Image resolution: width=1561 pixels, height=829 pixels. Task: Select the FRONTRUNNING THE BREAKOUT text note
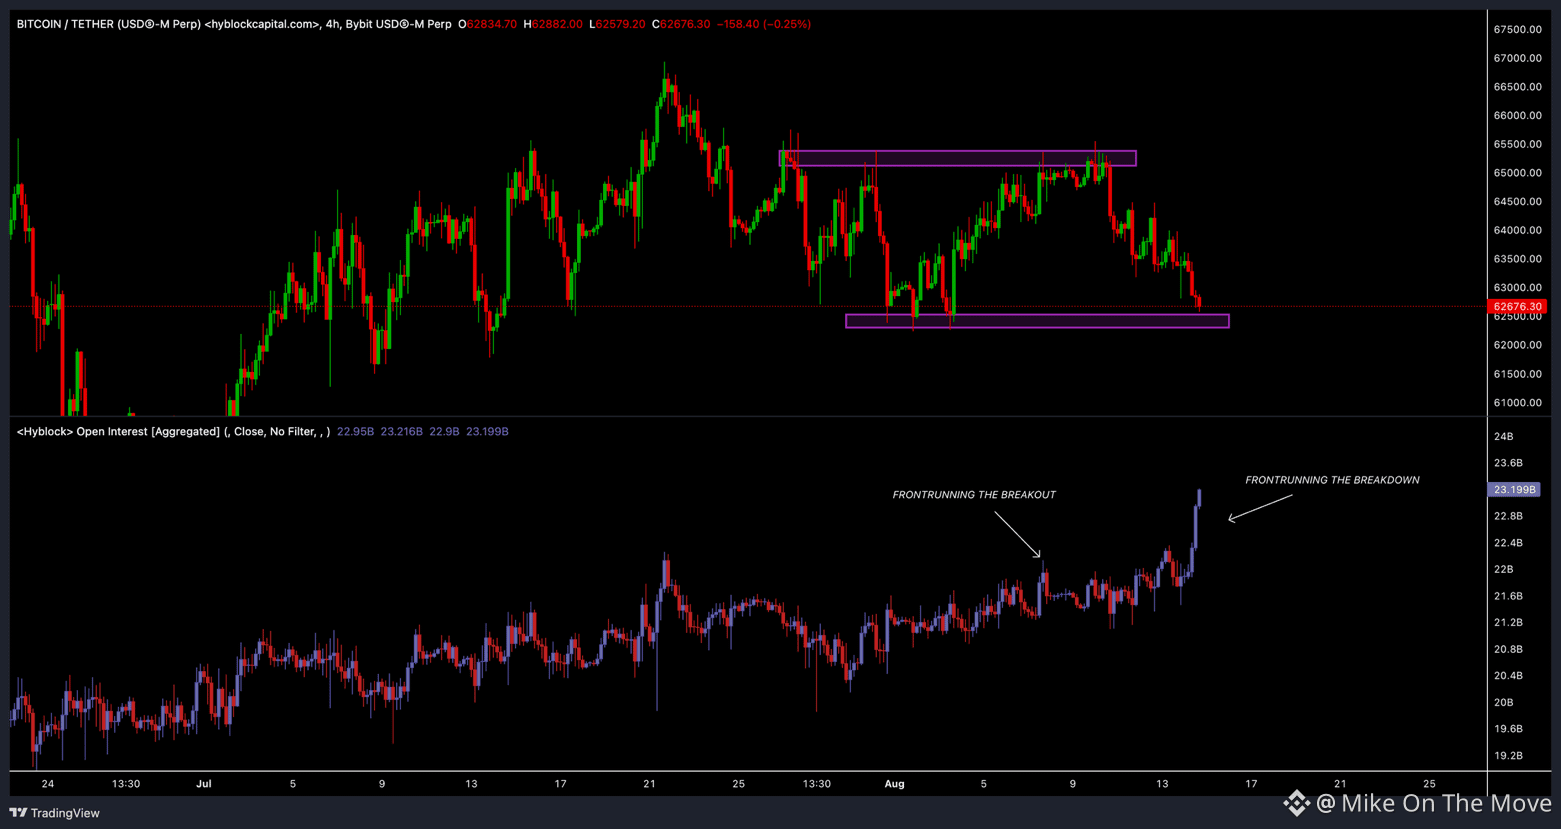pyautogui.click(x=974, y=495)
